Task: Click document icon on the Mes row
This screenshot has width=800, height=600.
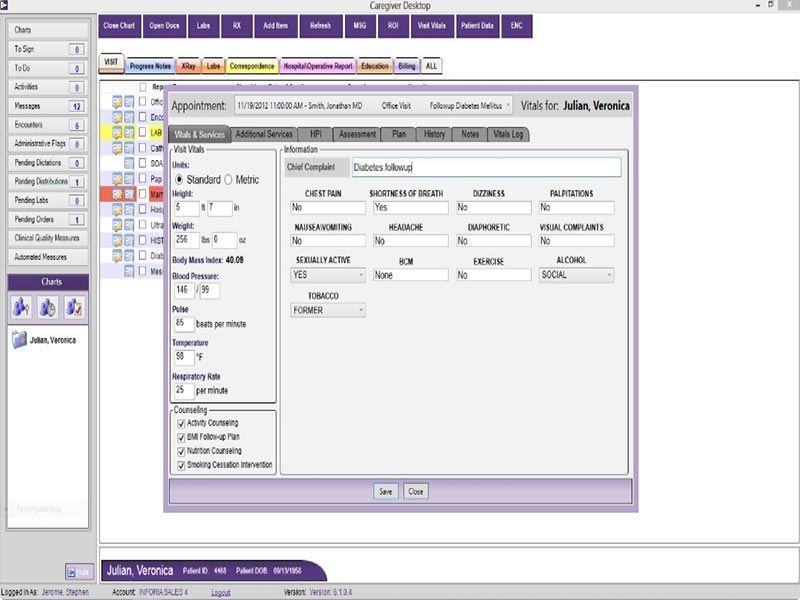Action: 129,270
